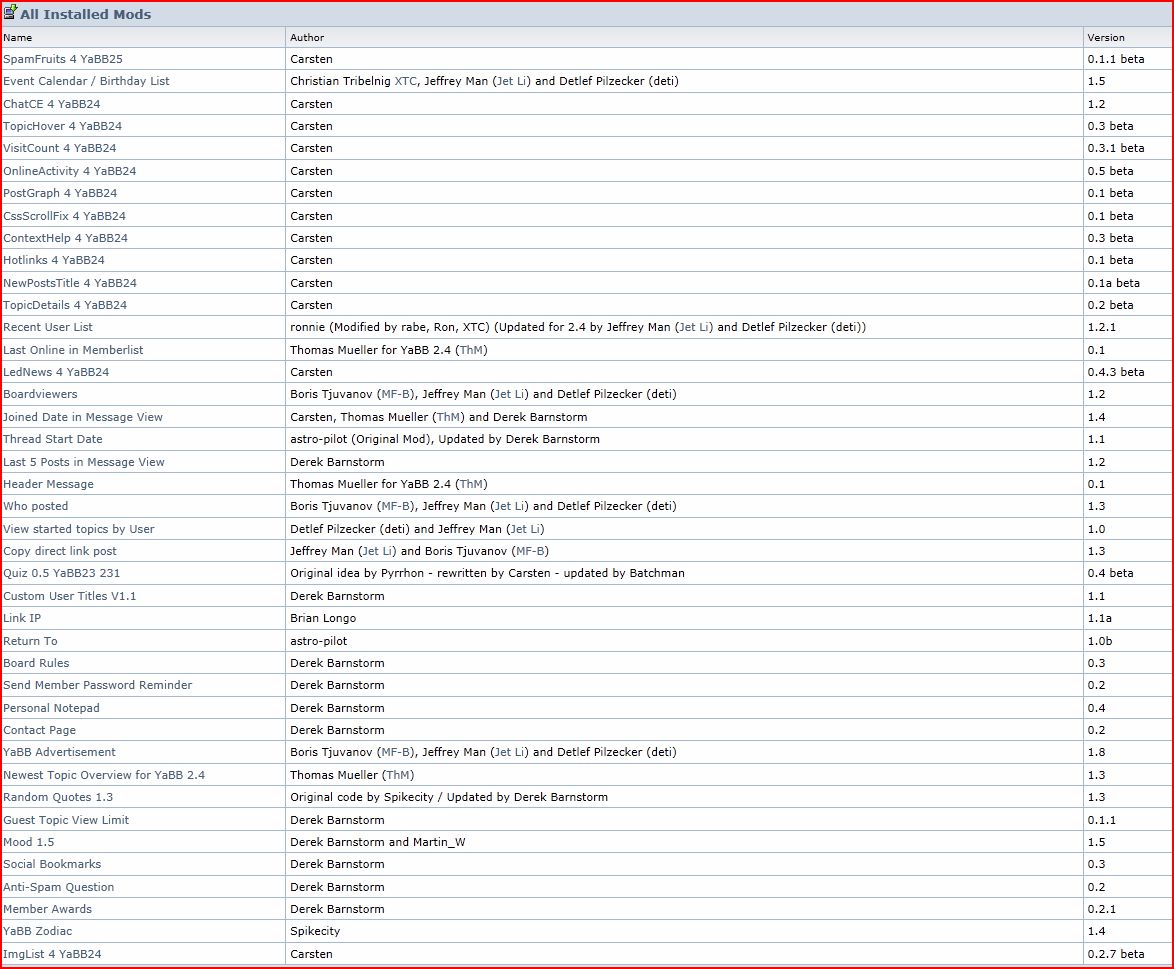
Task: Click the Send Member Password Reminder link
Action: (x=97, y=685)
